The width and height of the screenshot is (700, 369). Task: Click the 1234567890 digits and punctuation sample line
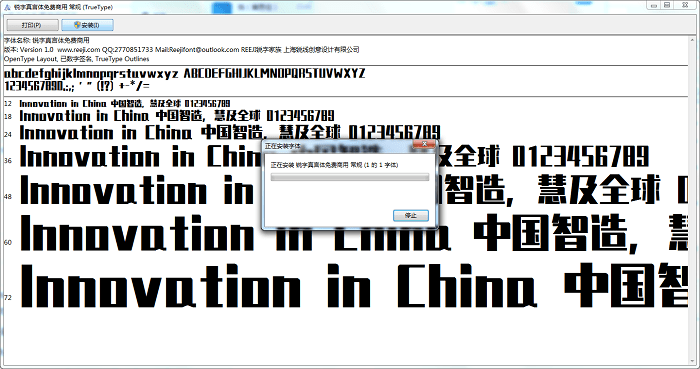coord(77,86)
